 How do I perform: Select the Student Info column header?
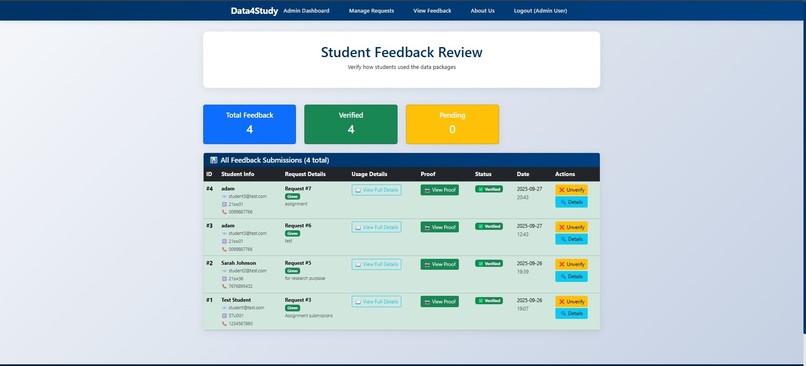(237, 174)
